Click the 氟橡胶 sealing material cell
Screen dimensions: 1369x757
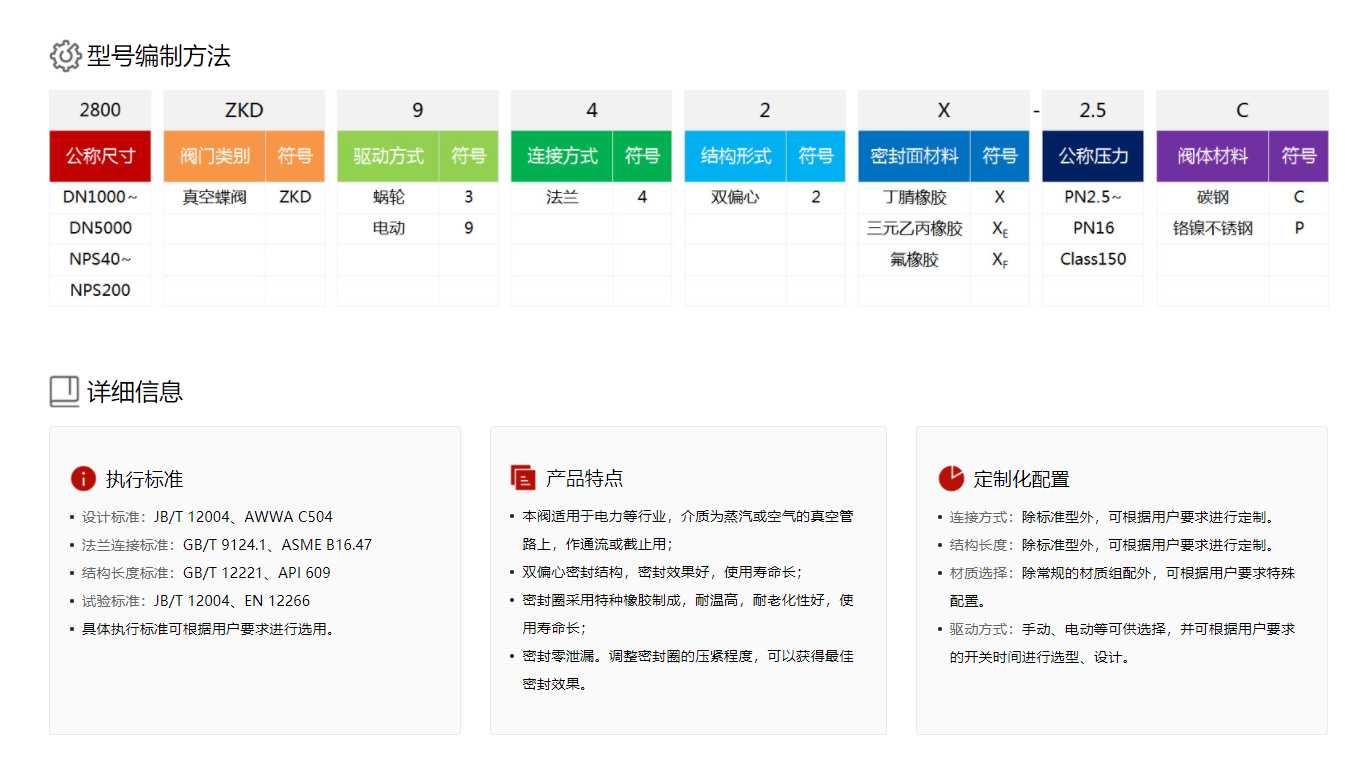914,260
